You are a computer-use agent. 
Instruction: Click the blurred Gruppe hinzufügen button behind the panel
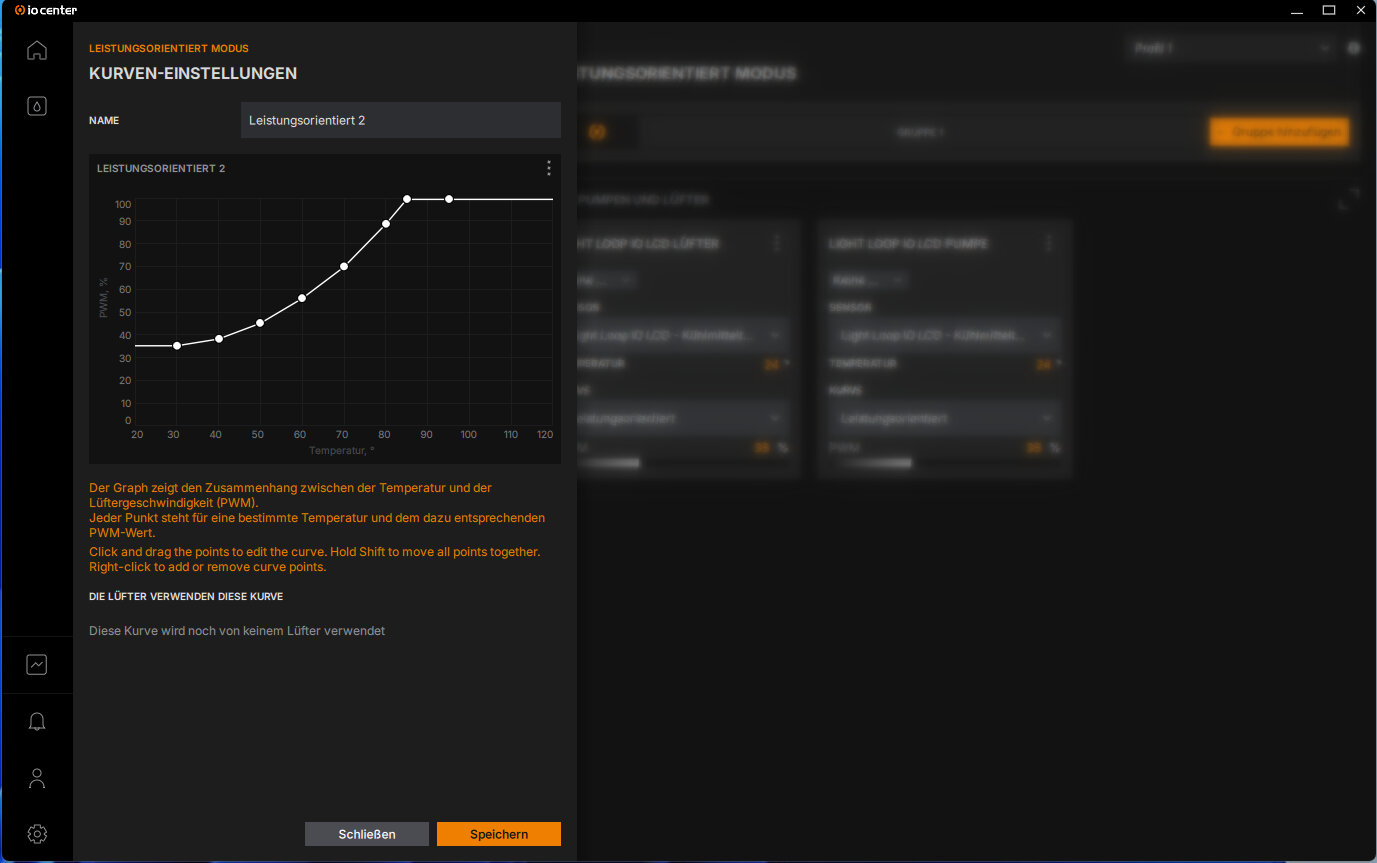1279,132
